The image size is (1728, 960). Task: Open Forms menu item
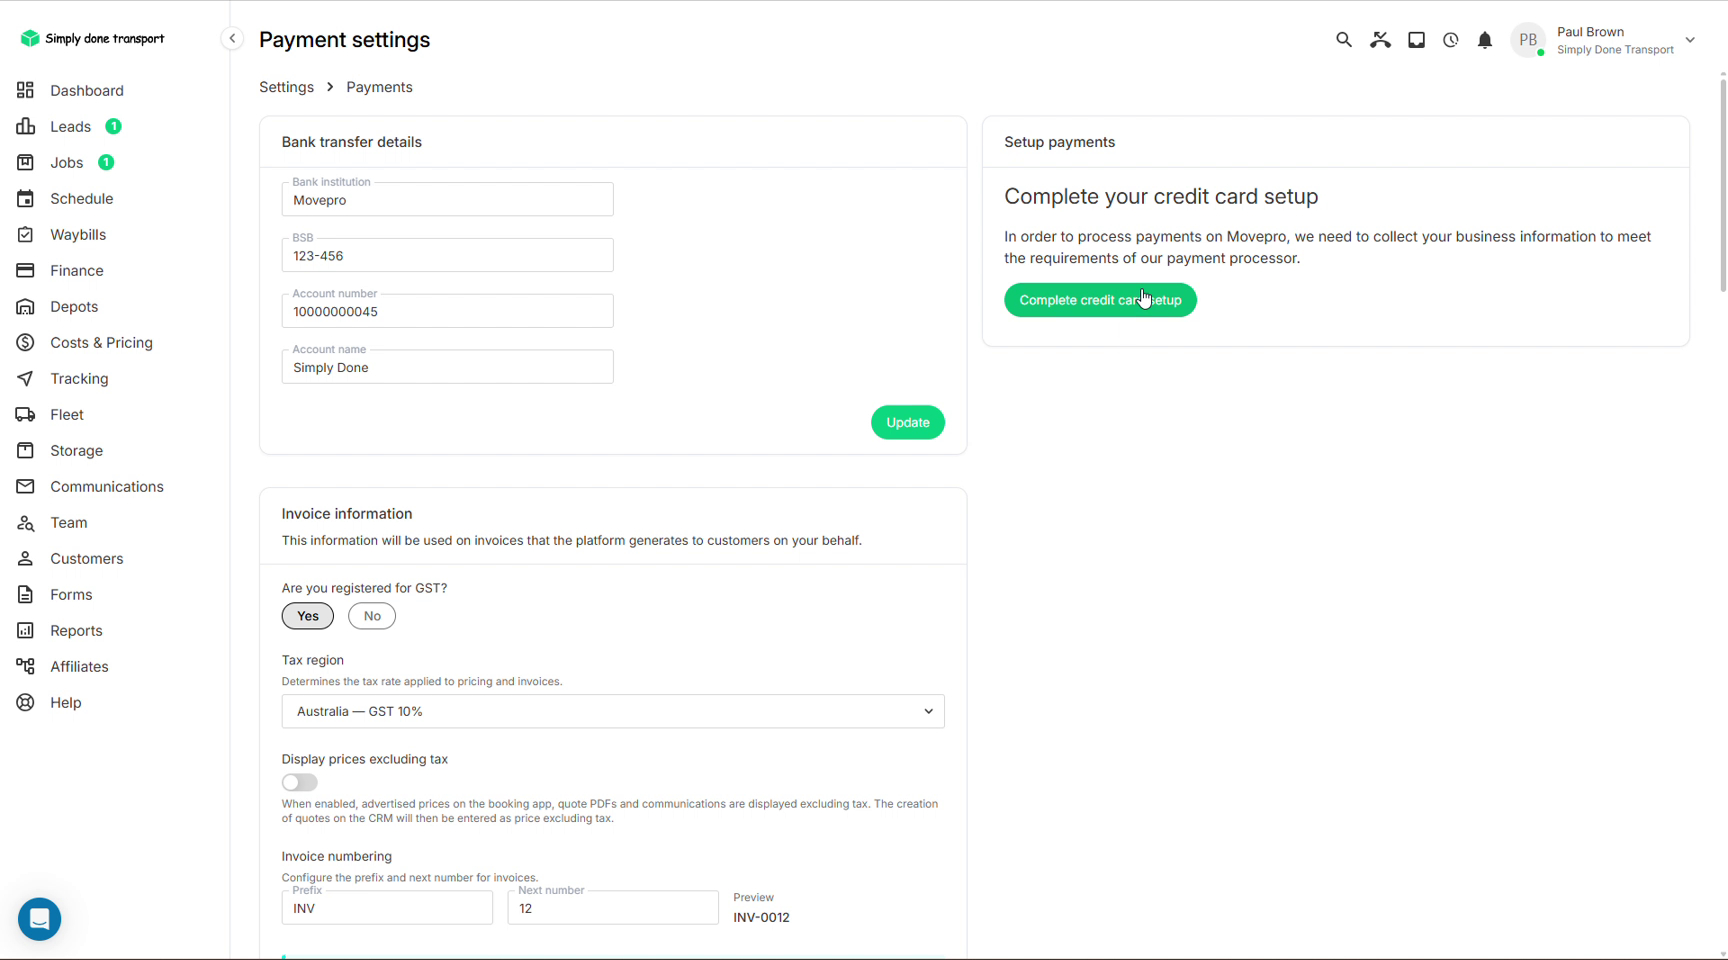pos(71,594)
